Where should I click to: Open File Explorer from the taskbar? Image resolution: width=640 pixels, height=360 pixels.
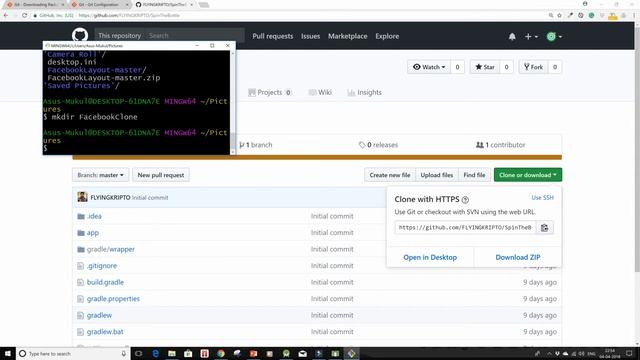(172, 353)
